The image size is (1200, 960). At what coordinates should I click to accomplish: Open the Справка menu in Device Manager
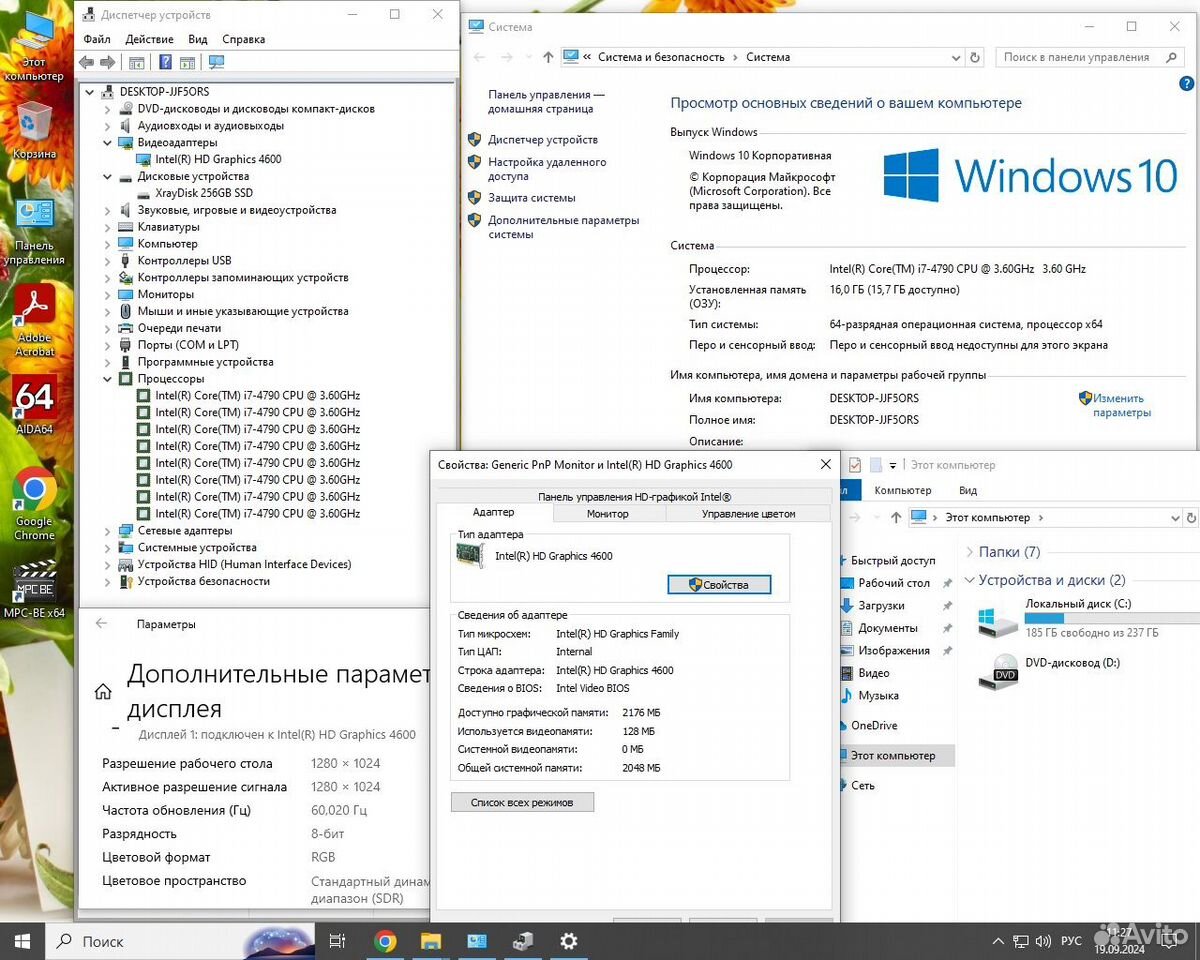pyautogui.click(x=244, y=39)
